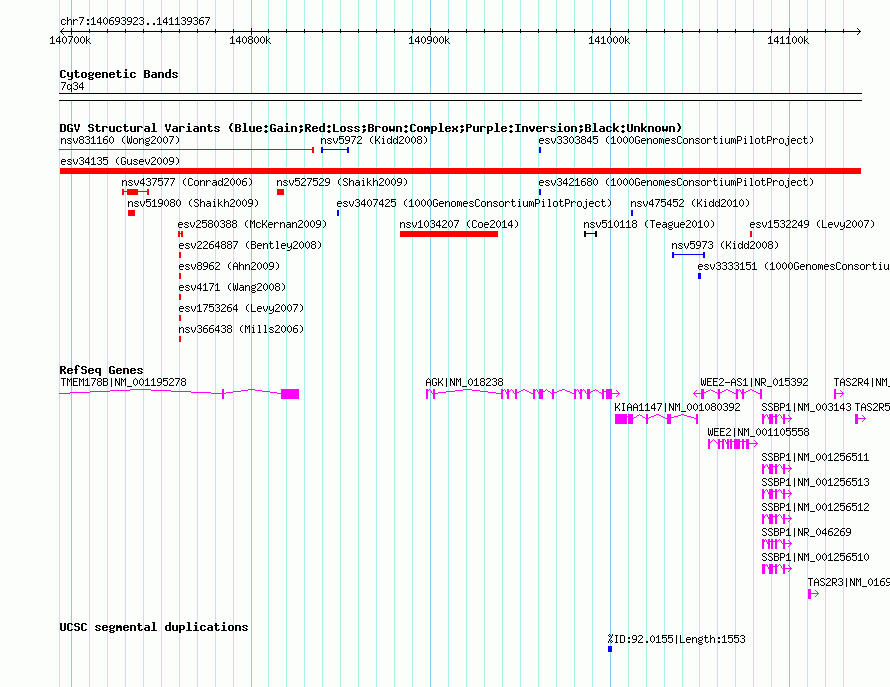Viewport: 890px width, 687px height.
Task: Select the nsv510118 (Teague2010) label
Action: tap(649, 224)
